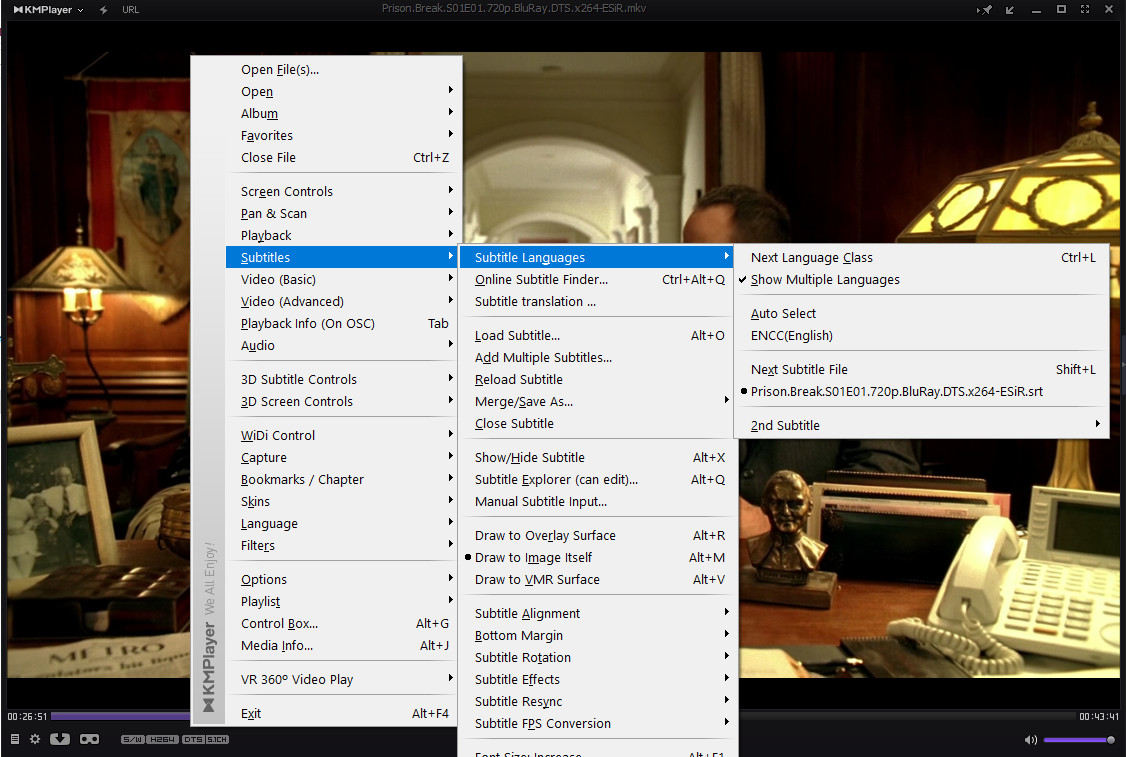Open the playlist icon in bottom bar
Screen dimensions: 1126x757
15,739
